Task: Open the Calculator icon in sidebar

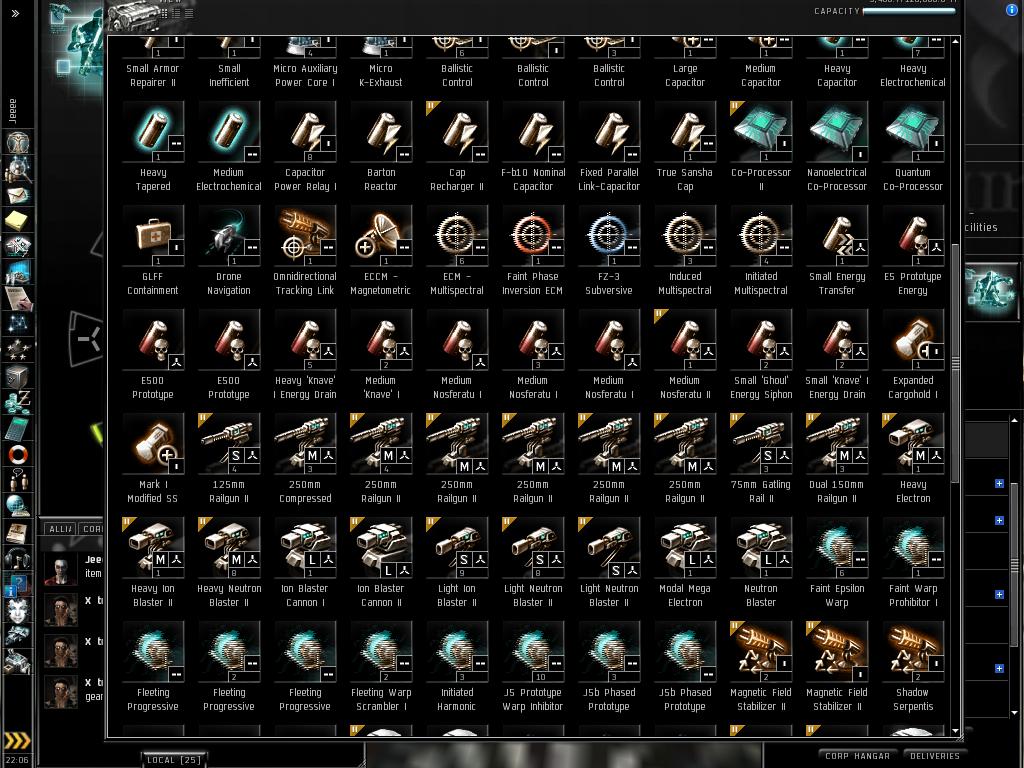Action: click(17, 428)
